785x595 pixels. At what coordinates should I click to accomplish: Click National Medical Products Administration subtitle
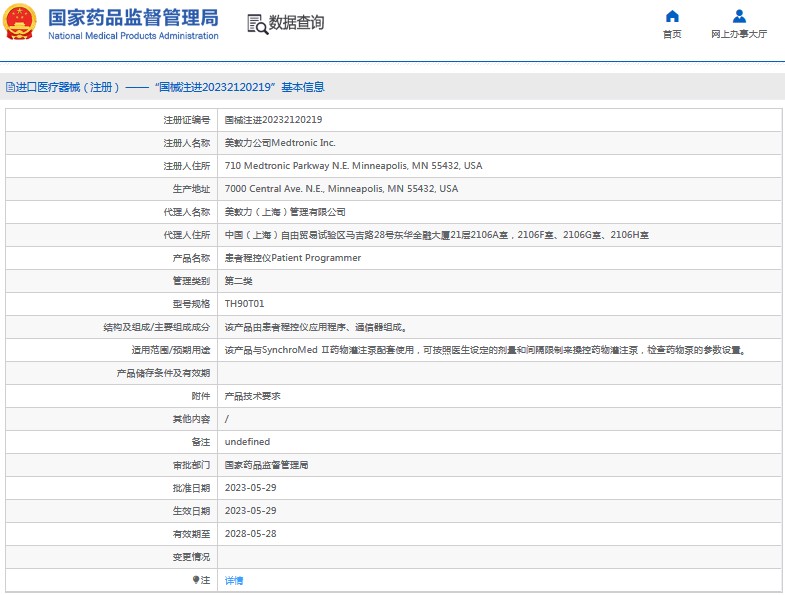(x=133, y=36)
